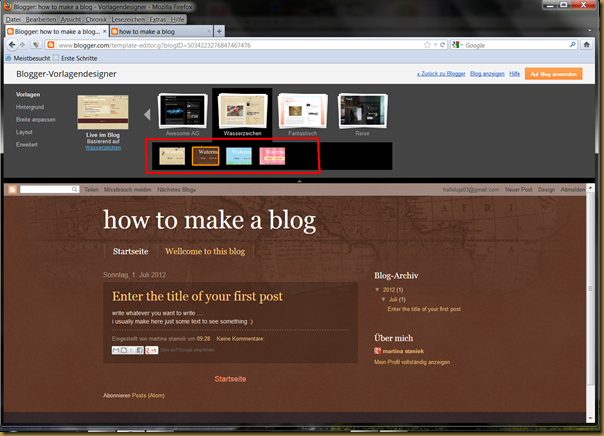Click the Blogger site icon in address bar

[50, 45]
